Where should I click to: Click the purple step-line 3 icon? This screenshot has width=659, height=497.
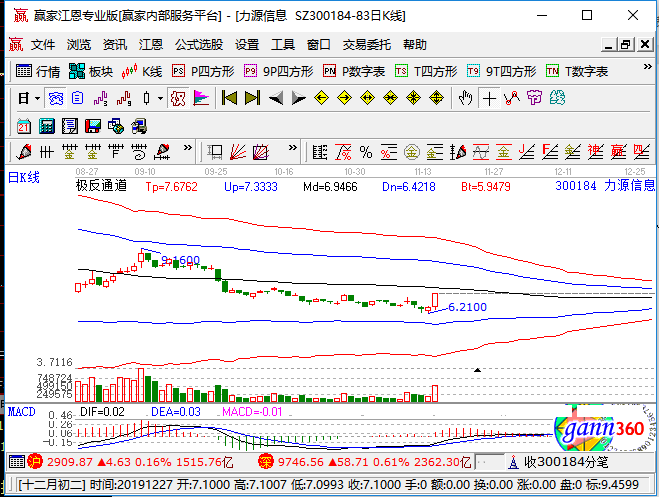coord(100,99)
